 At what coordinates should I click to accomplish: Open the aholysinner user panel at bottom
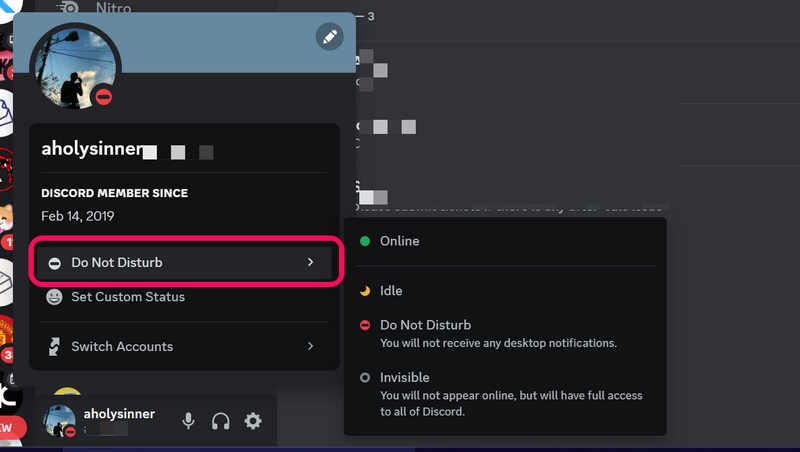coord(116,421)
